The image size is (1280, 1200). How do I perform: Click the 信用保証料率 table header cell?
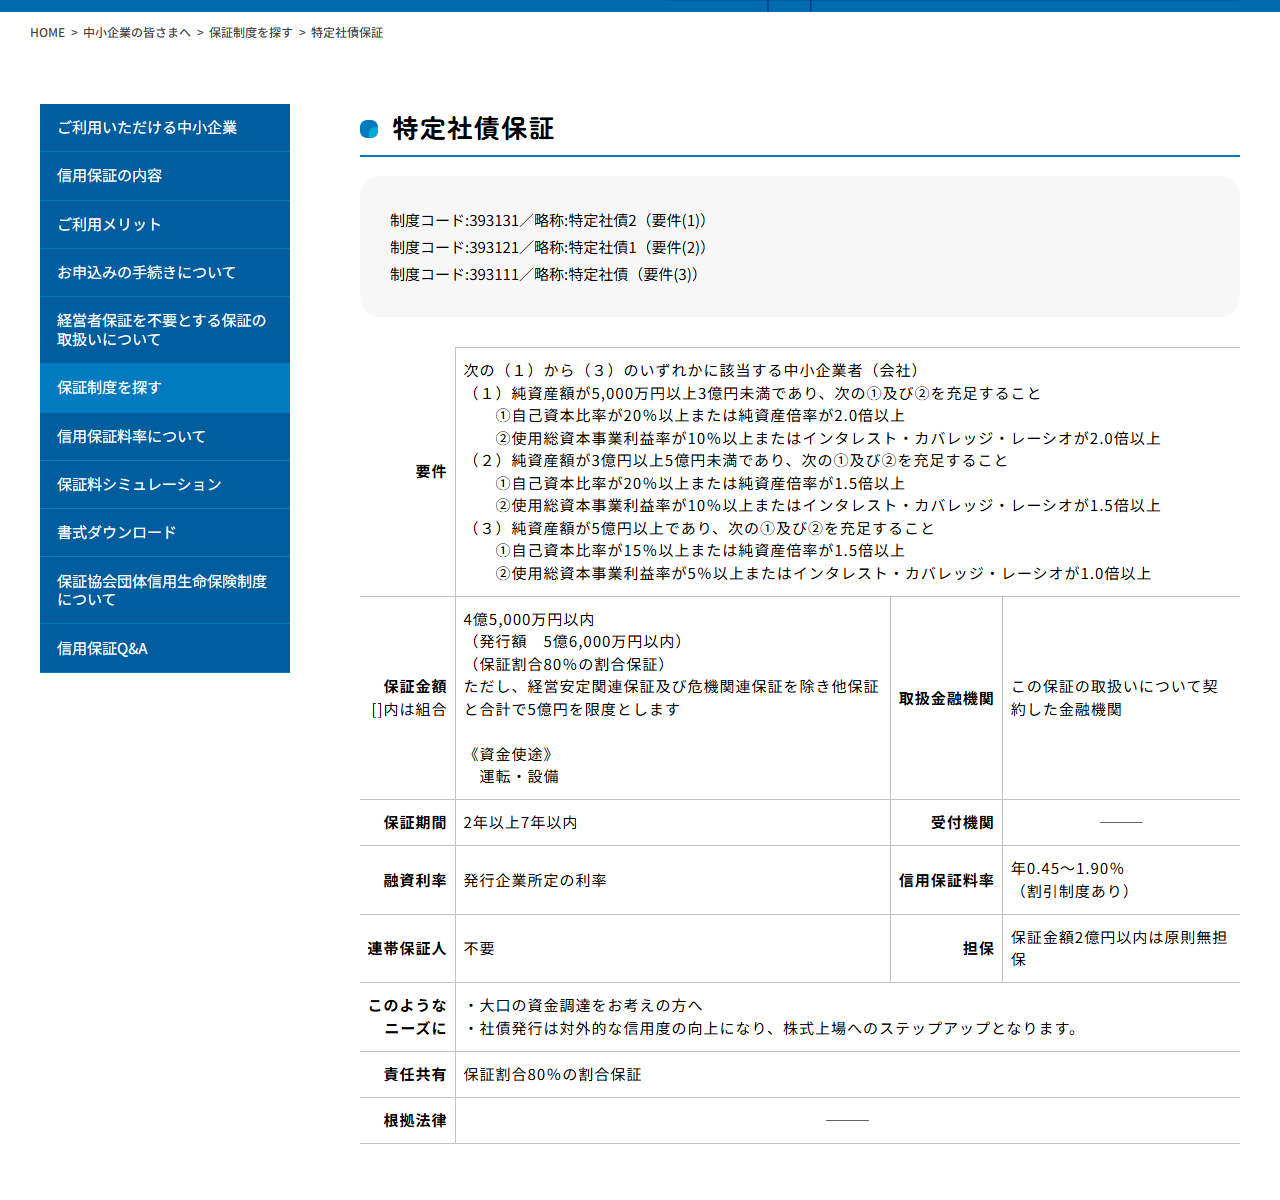946,881
